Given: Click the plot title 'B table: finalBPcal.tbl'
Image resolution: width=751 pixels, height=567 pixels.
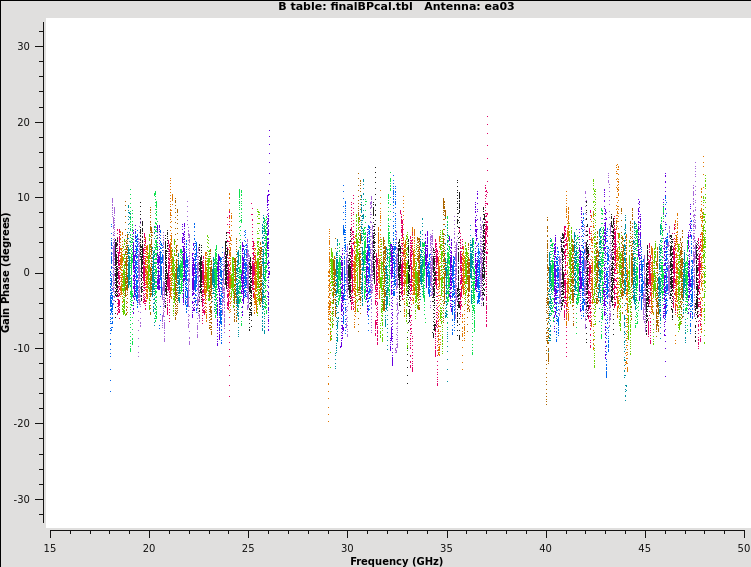Looking at the screenshot, I should (x=345, y=6).
